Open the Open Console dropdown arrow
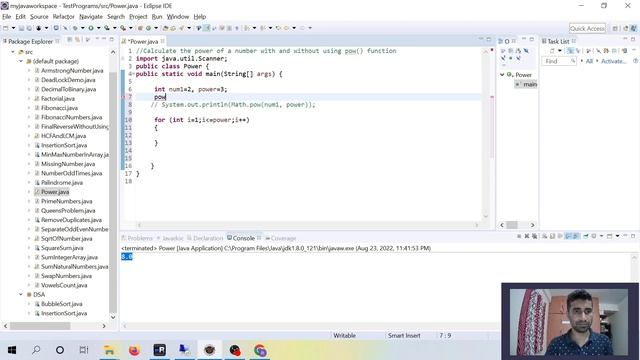Screen dimensions: 640x360 coord(617,236)
